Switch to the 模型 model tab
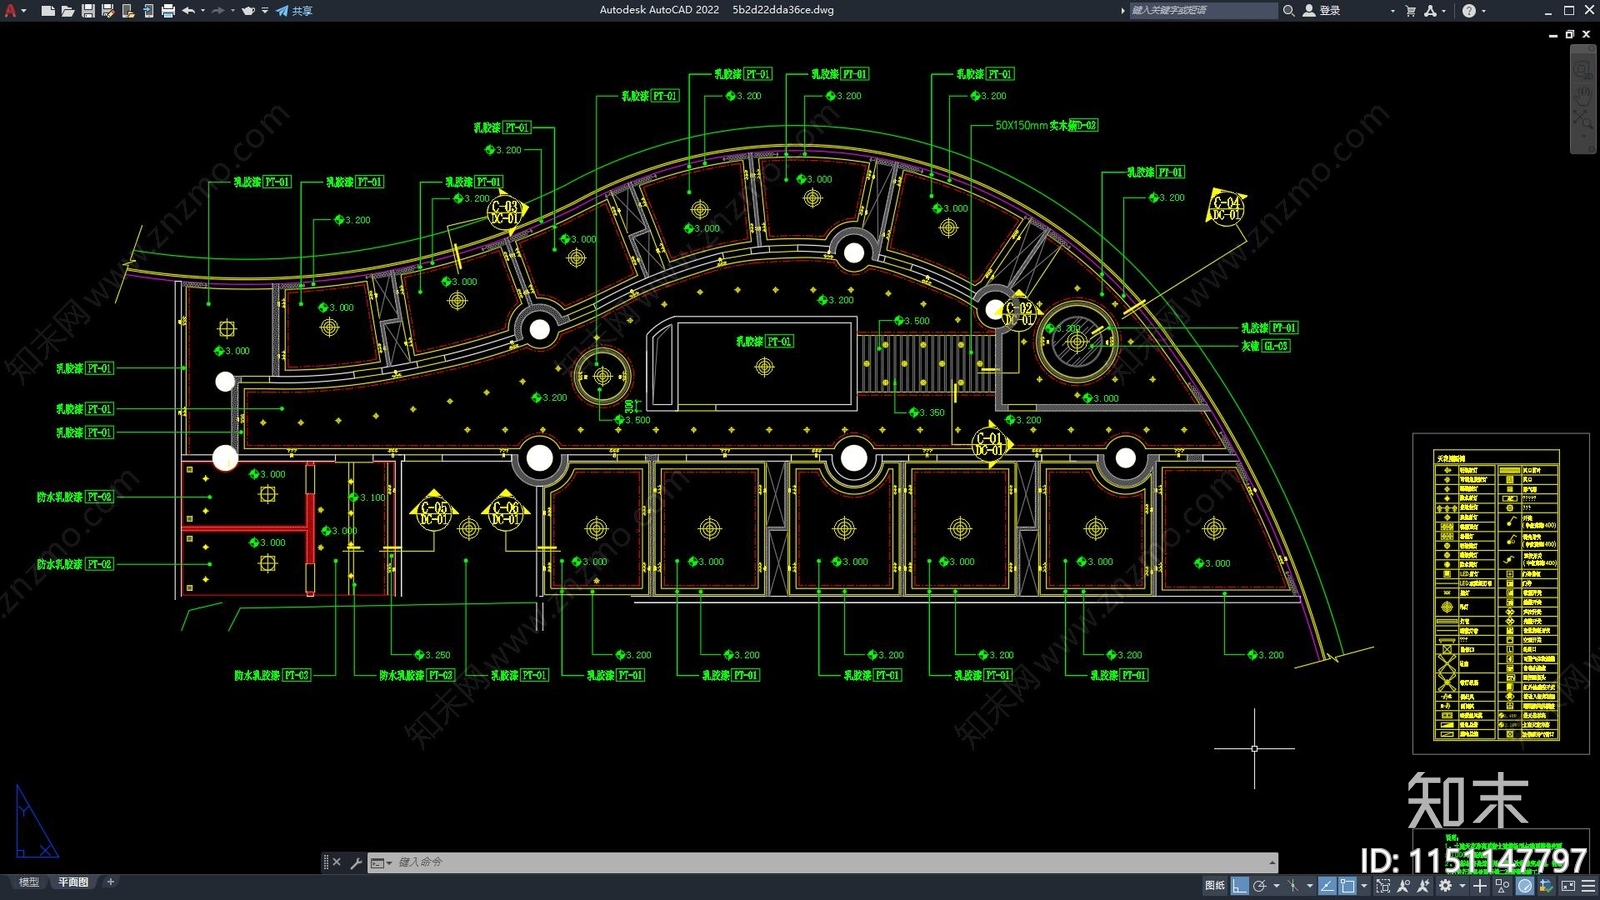Image resolution: width=1600 pixels, height=900 pixels. pyautogui.click(x=29, y=882)
